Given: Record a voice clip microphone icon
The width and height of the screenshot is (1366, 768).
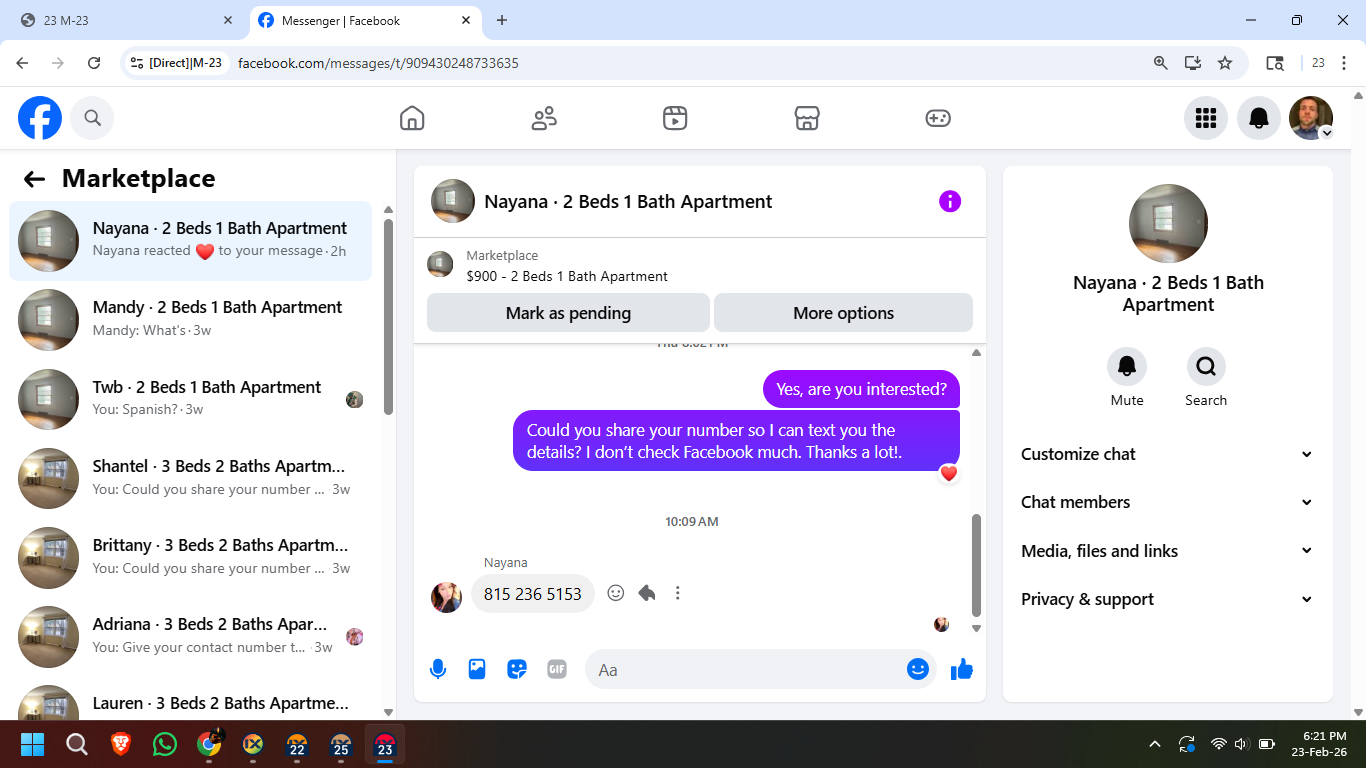Looking at the screenshot, I should 437,670.
